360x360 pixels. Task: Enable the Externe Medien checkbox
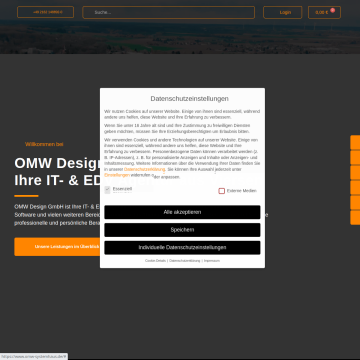pyautogui.click(x=222, y=191)
